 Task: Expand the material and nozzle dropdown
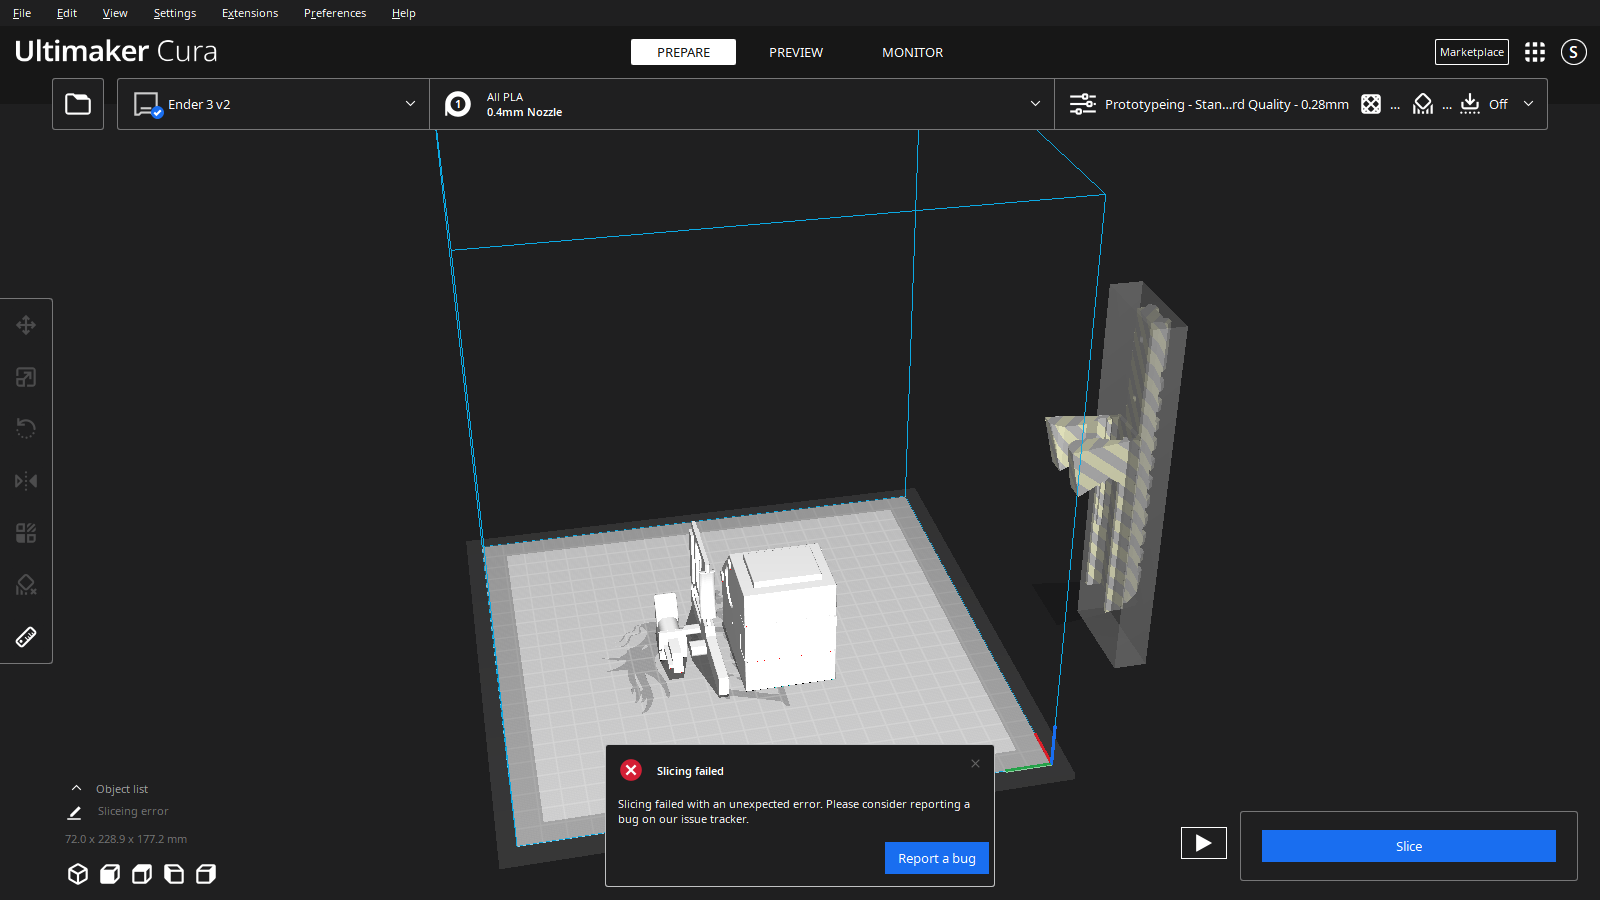click(1035, 104)
